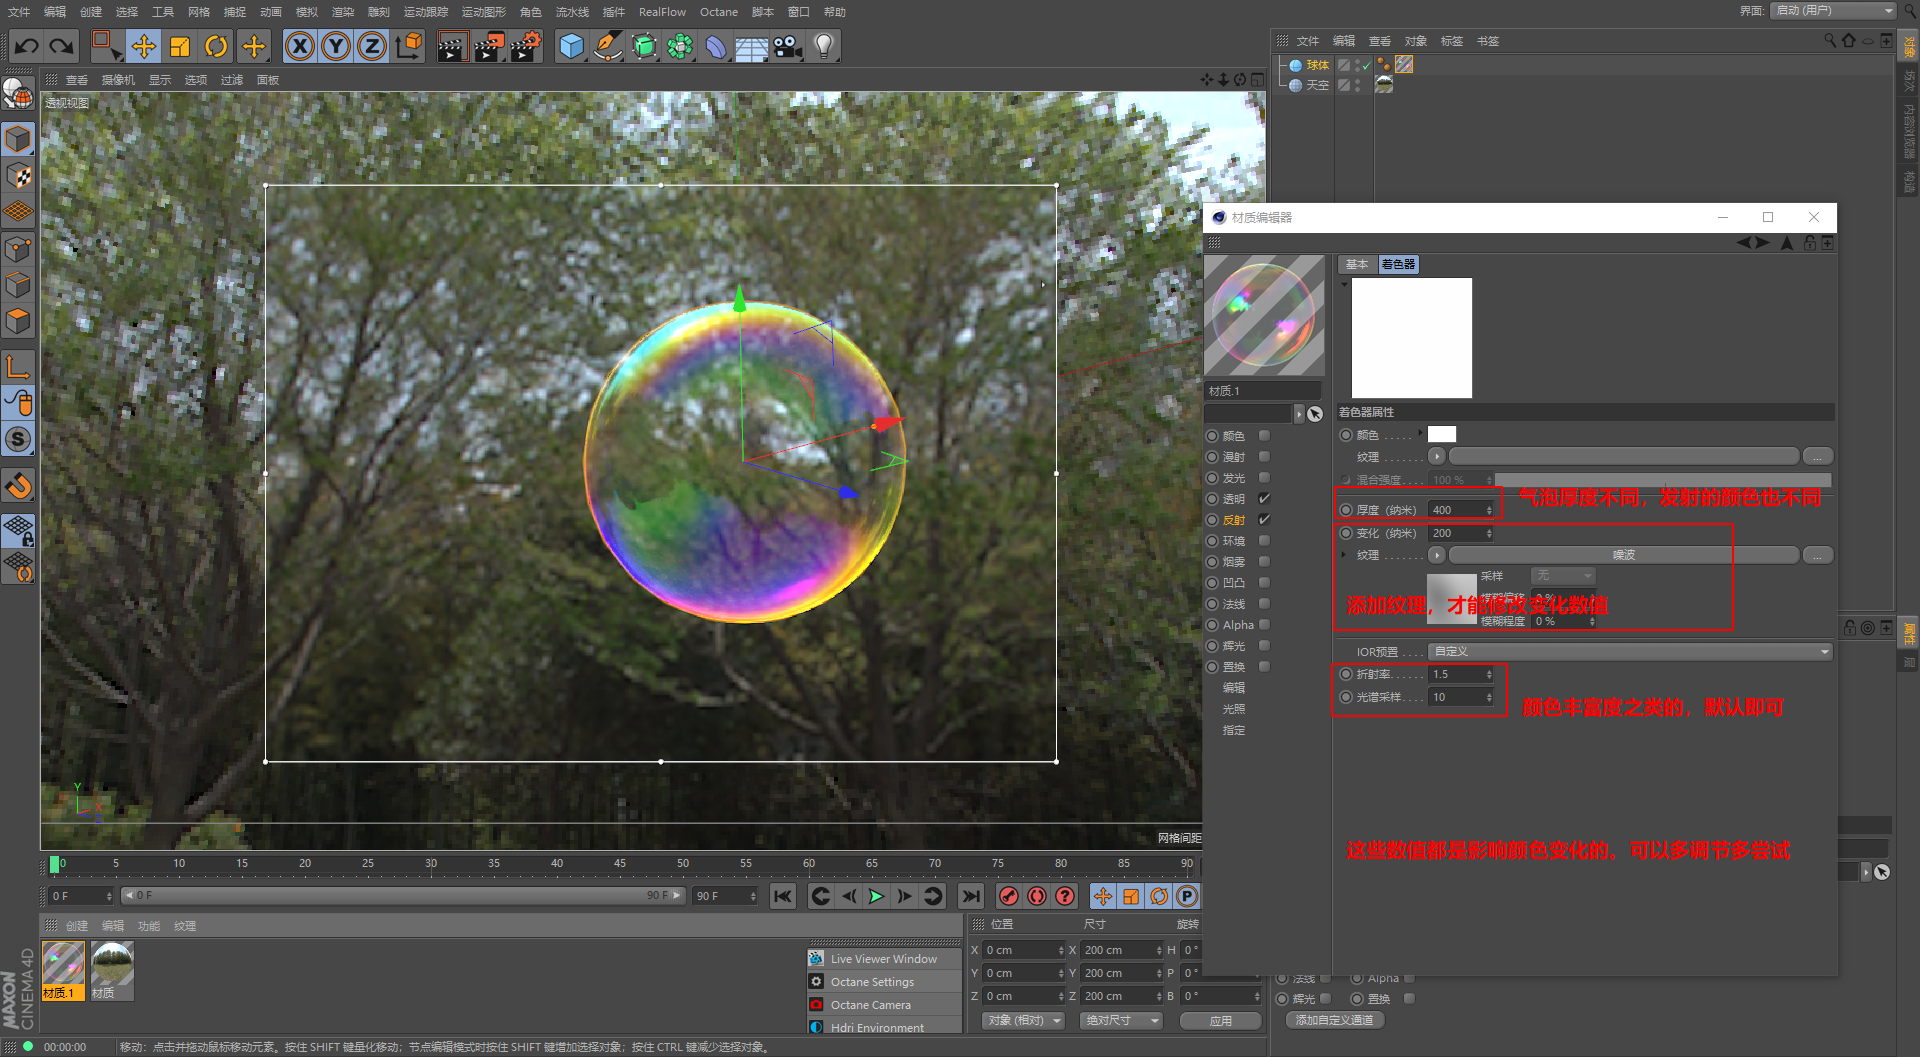Open Render Settings gear clapper icon

point(525,46)
